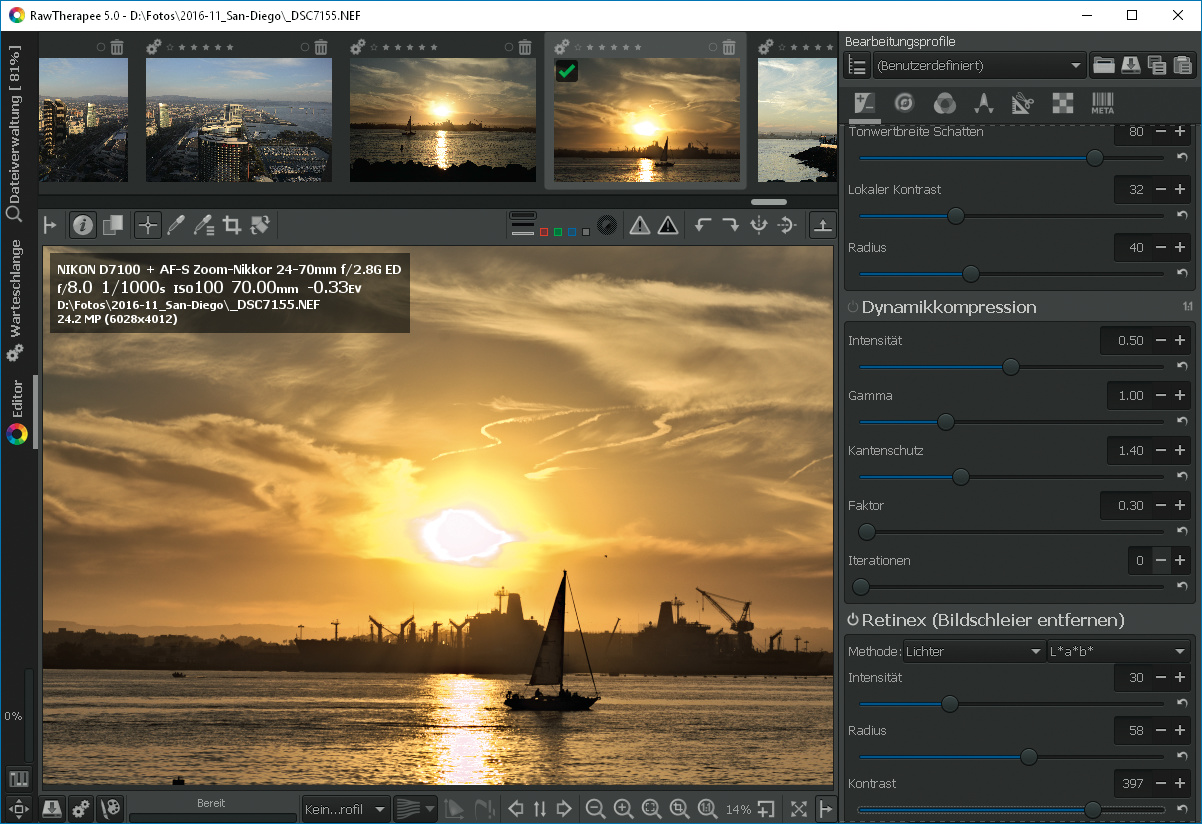Viewport: 1202px width, 824px height.
Task: Save the current image to disk
Action: click(53, 808)
